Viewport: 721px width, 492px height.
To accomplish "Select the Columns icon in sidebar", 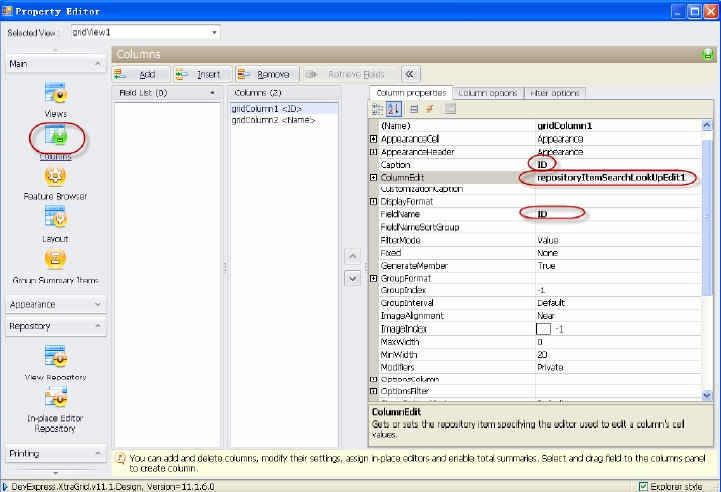I will click(56, 136).
